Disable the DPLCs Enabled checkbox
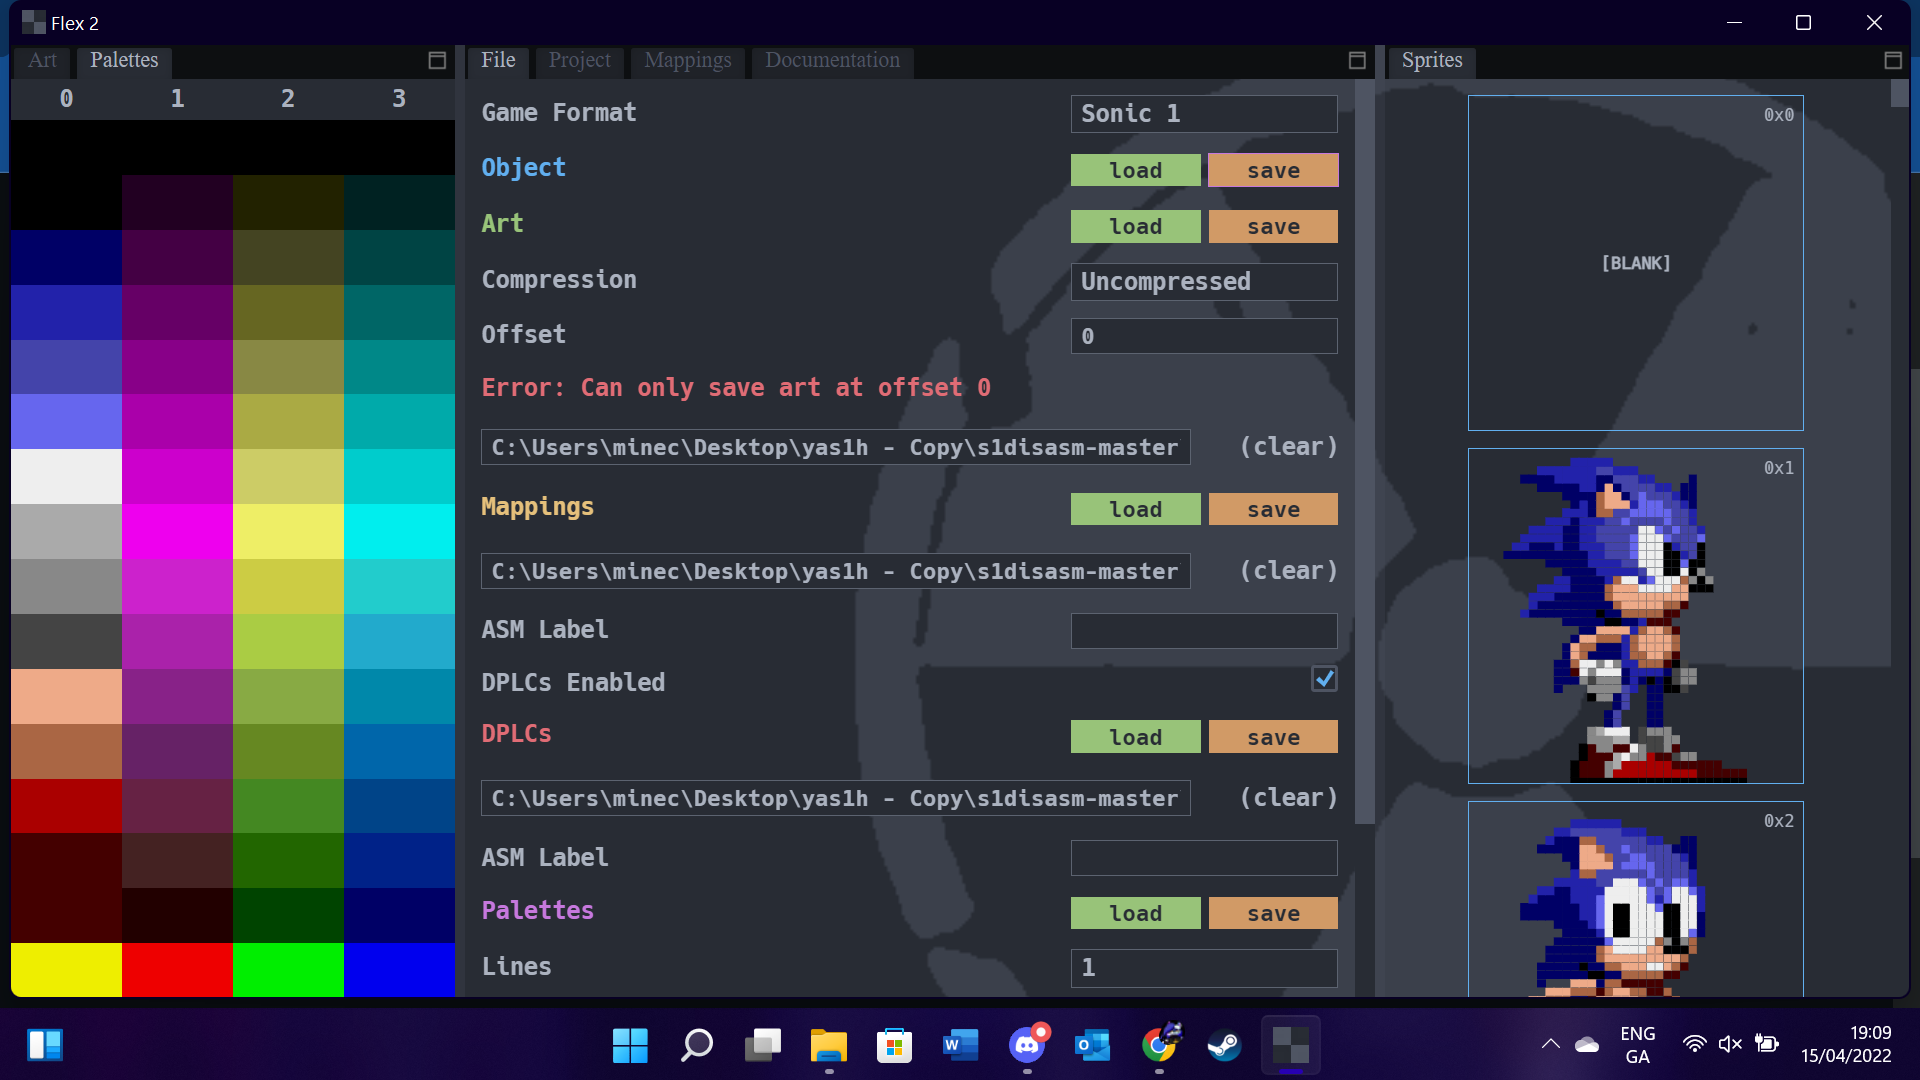The image size is (1920, 1080). (1324, 679)
